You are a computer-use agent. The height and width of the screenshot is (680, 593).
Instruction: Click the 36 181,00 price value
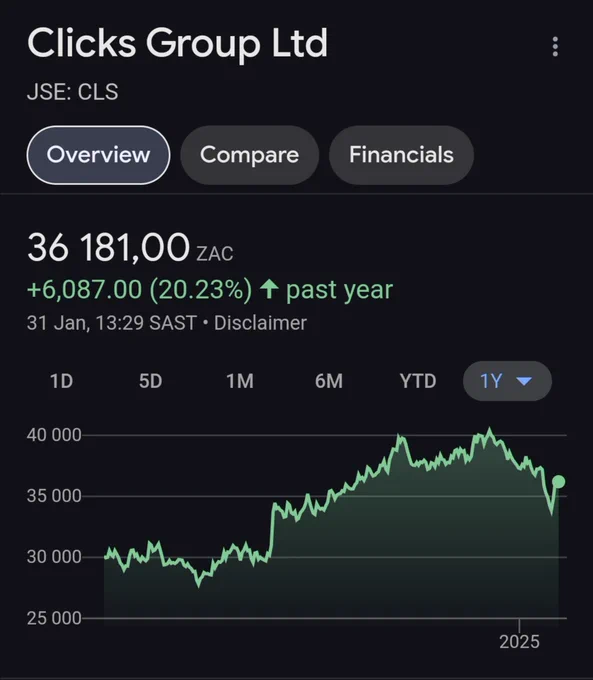pyautogui.click(x=108, y=247)
